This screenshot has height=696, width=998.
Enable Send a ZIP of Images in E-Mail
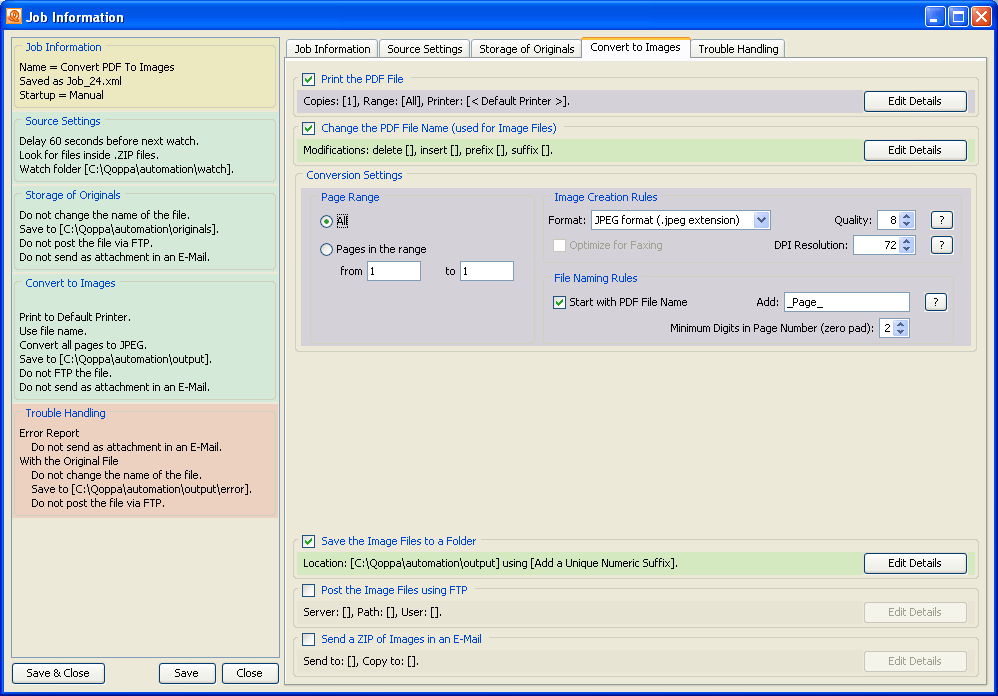(x=309, y=639)
